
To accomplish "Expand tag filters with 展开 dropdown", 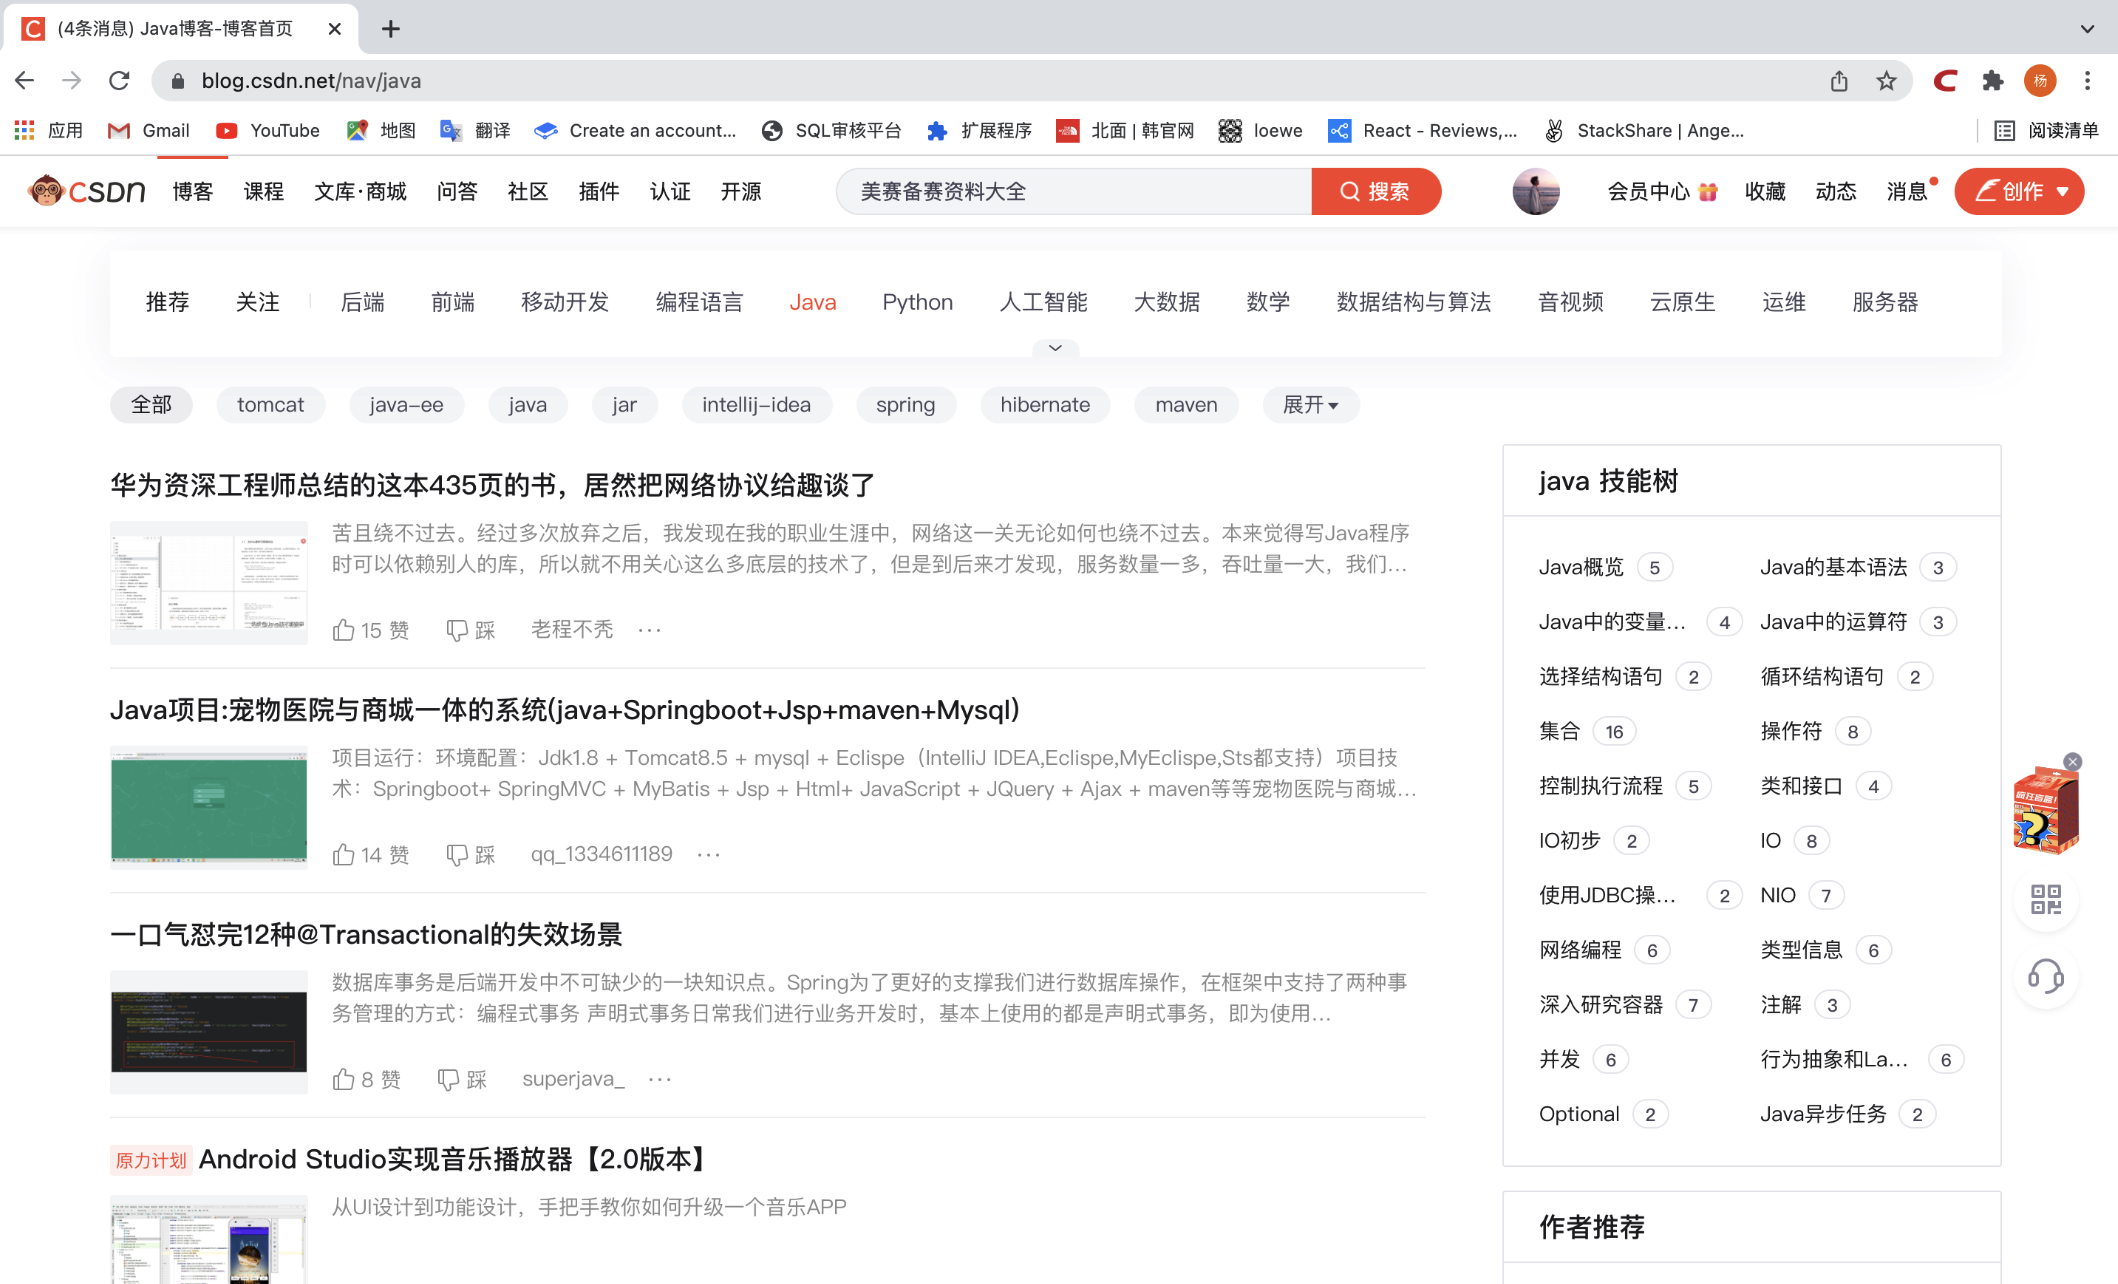I will 1310,405.
